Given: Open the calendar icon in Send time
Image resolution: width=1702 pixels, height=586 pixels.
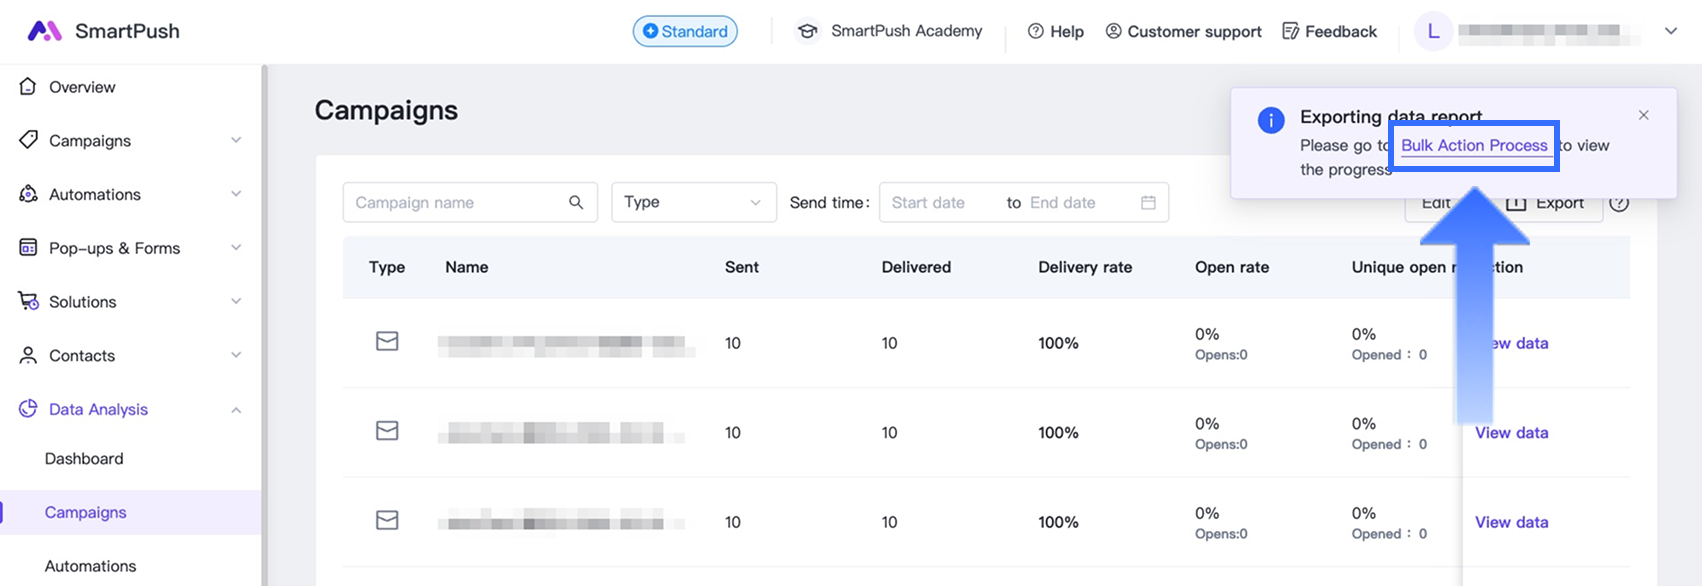Looking at the screenshot, I should tap(1148, 202).
